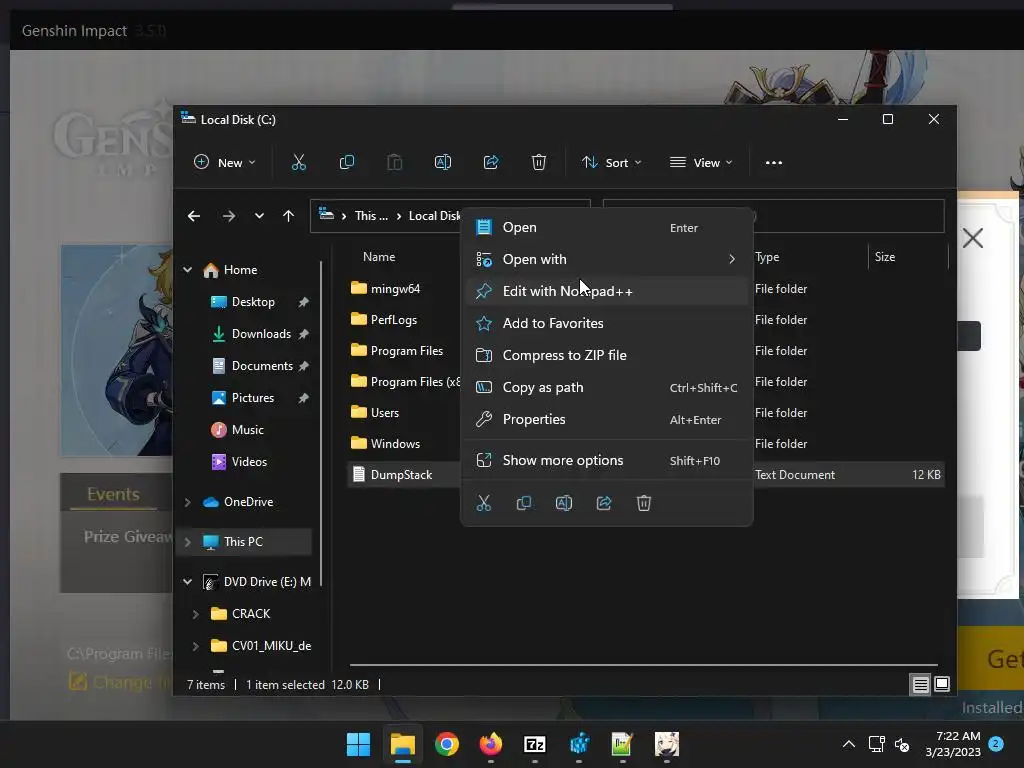Sort by the Name column header
The height and width of the screenshot is (768, 1024).
[379, 257]
